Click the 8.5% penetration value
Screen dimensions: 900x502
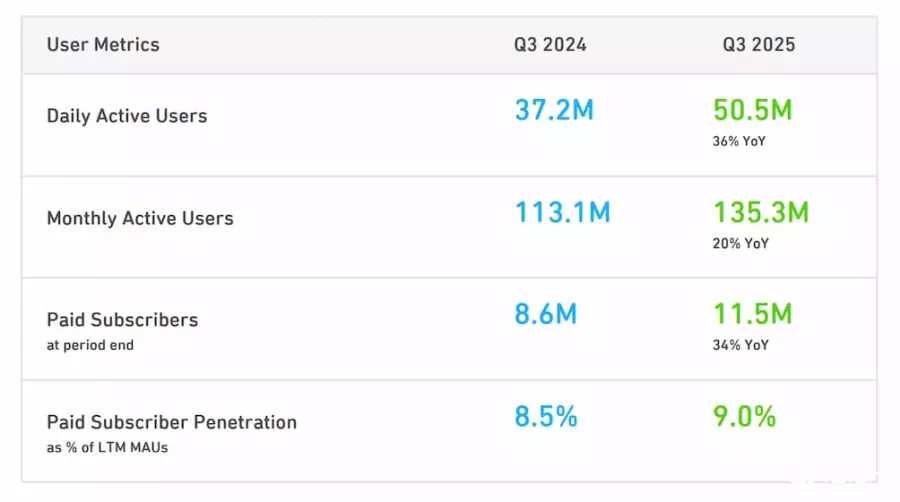point(546,416)
